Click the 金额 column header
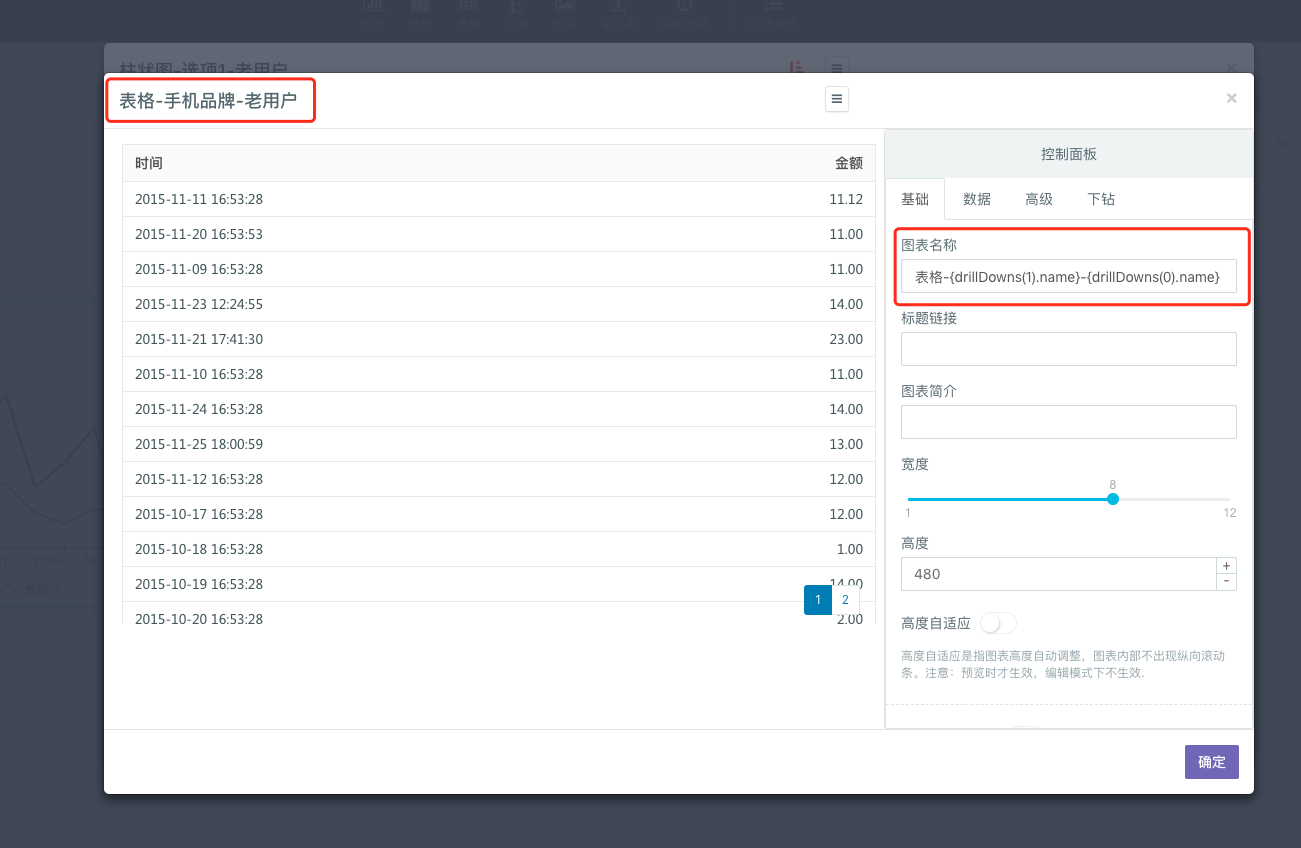This screenshot has width=1301, height=848. click(849, 163)
